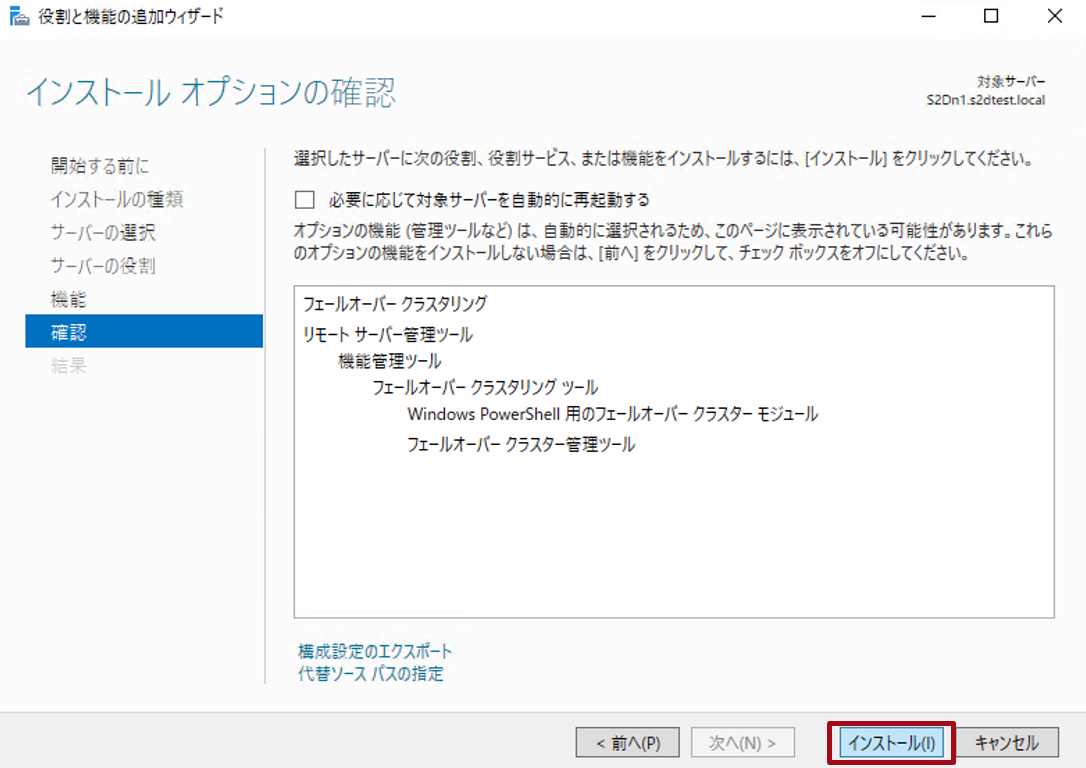Select the 確認 step in sidebar
1086x768 pixels.
point(144,332)
